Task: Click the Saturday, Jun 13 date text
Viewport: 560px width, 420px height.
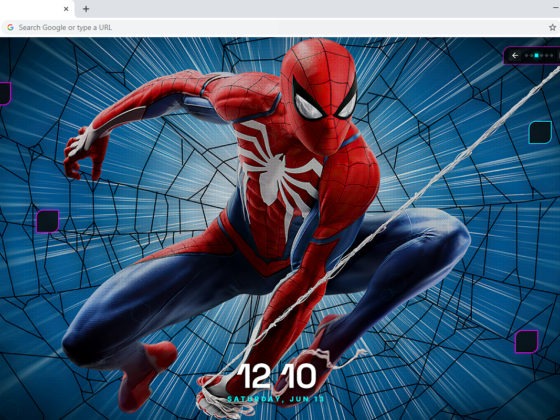Action: (276, 399)
